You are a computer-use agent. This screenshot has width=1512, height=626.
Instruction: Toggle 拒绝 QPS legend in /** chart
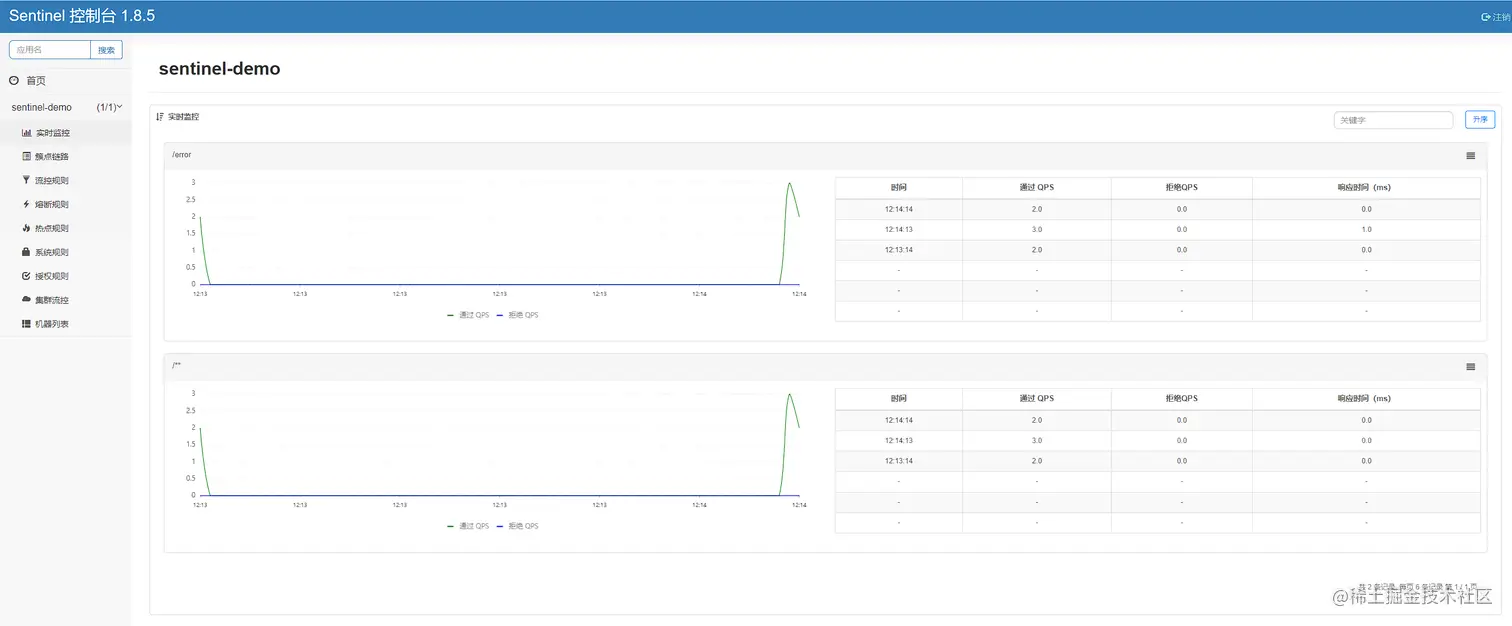(x=517, y=526)
